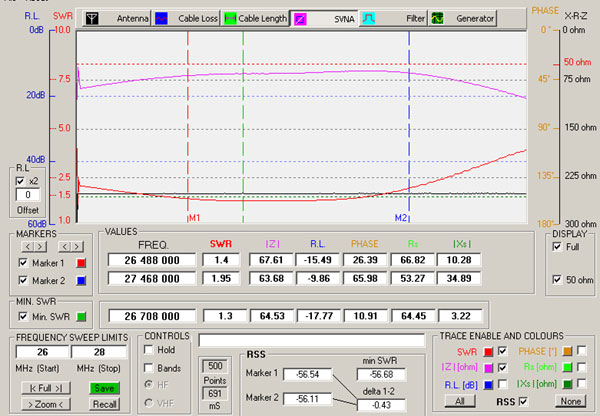
Task: Click the > Zoom < button
Action: pyautogui.click(x=46, y=404)
